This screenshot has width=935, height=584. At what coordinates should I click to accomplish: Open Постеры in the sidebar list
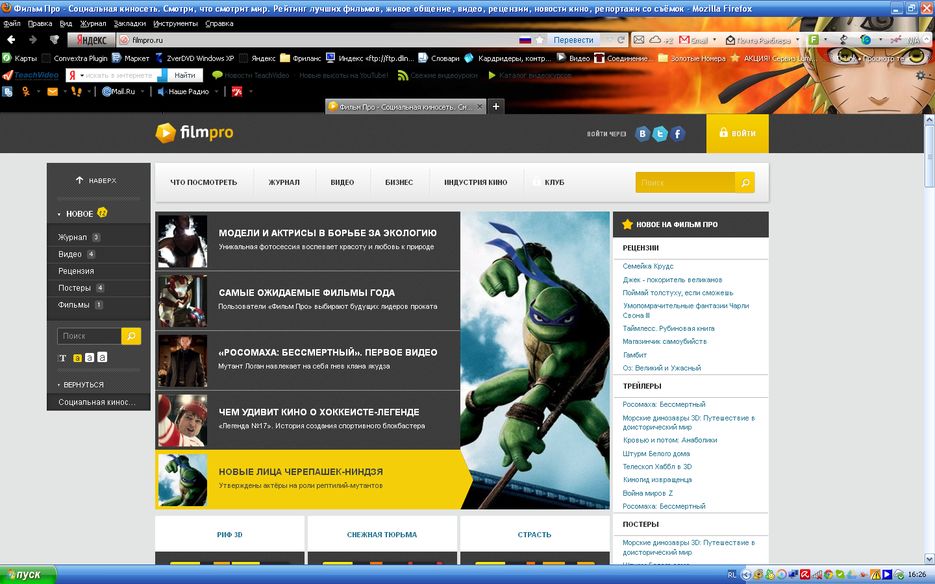pyautogui.click(x=75, y=288)
